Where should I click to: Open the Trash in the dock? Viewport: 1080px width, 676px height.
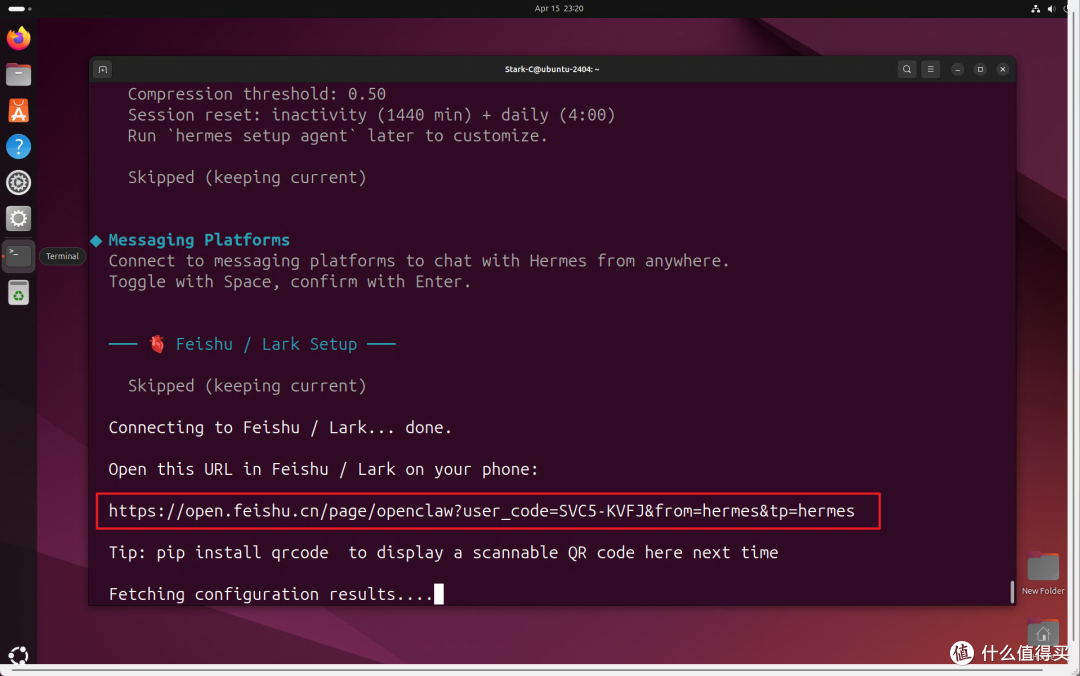point(19,292)
